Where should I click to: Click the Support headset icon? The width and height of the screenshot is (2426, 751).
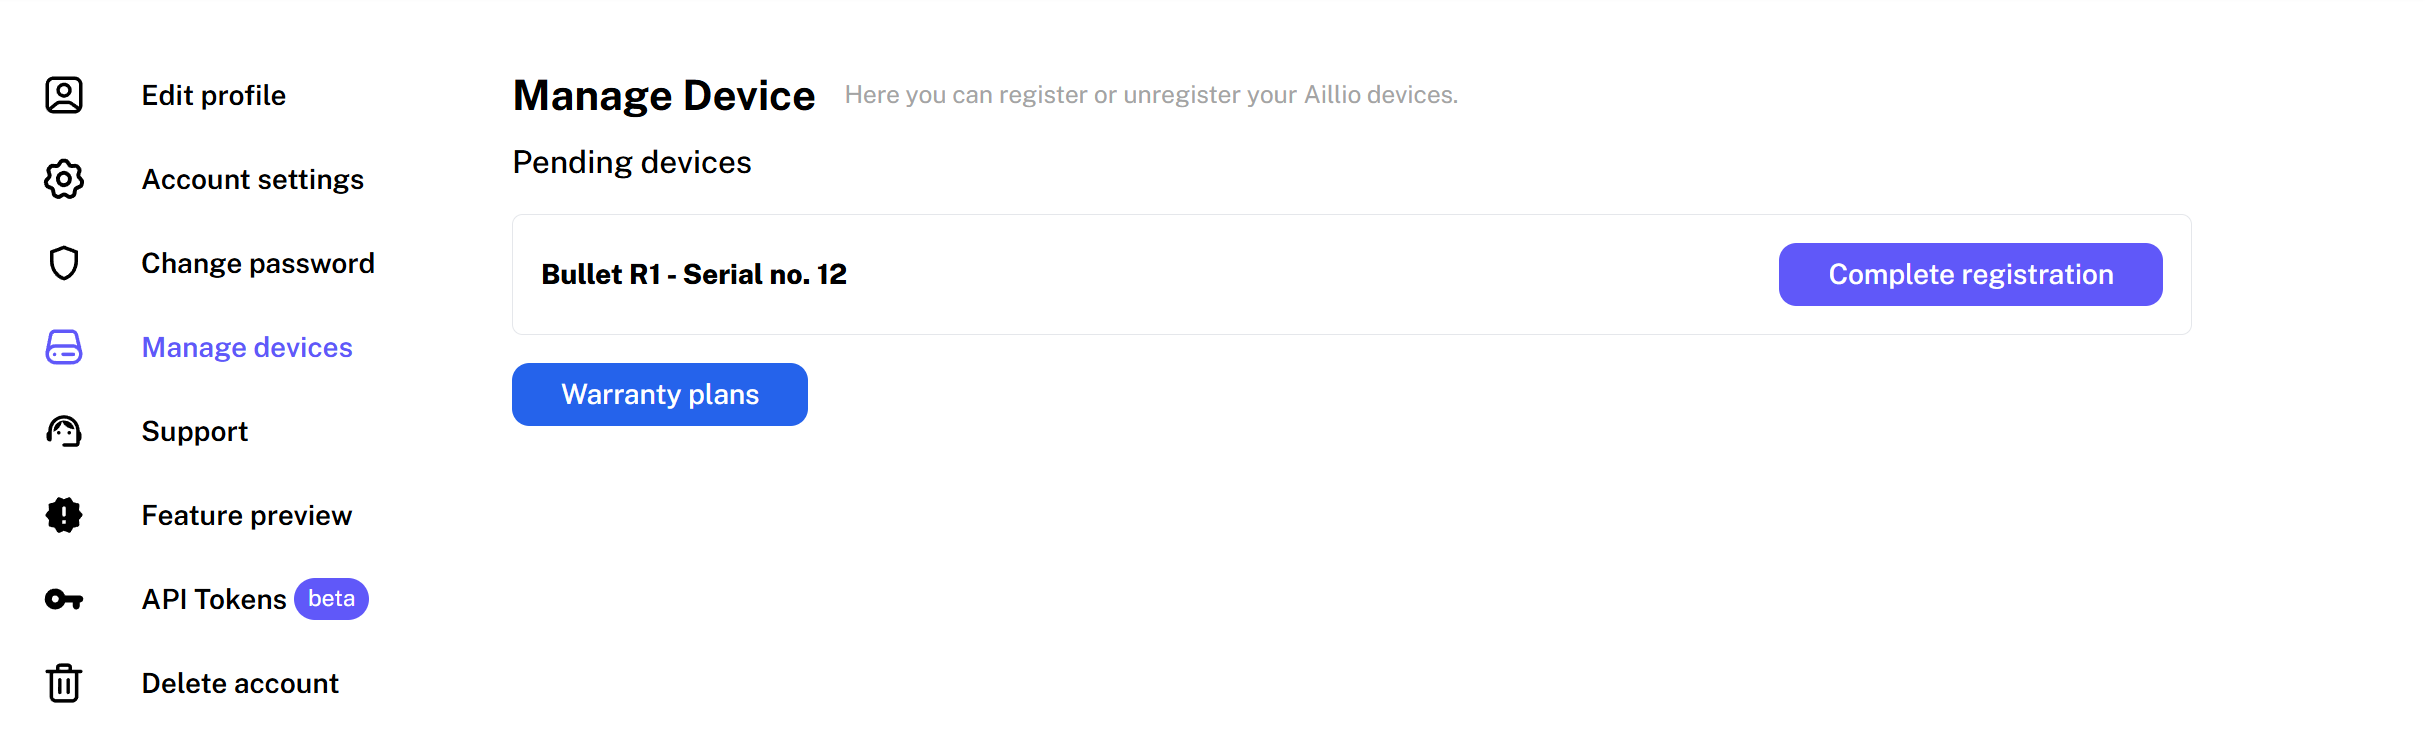(64, 431)
